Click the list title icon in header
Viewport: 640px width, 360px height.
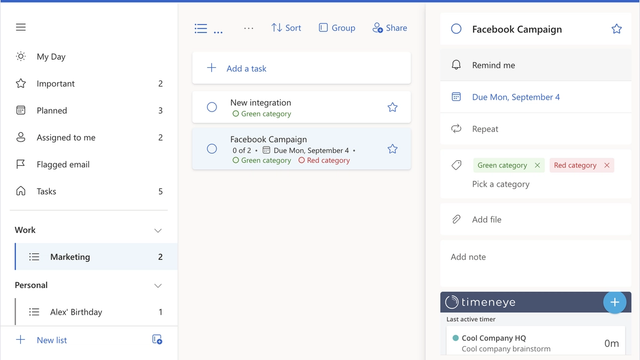pyautogui.click(x=201, y=28)
